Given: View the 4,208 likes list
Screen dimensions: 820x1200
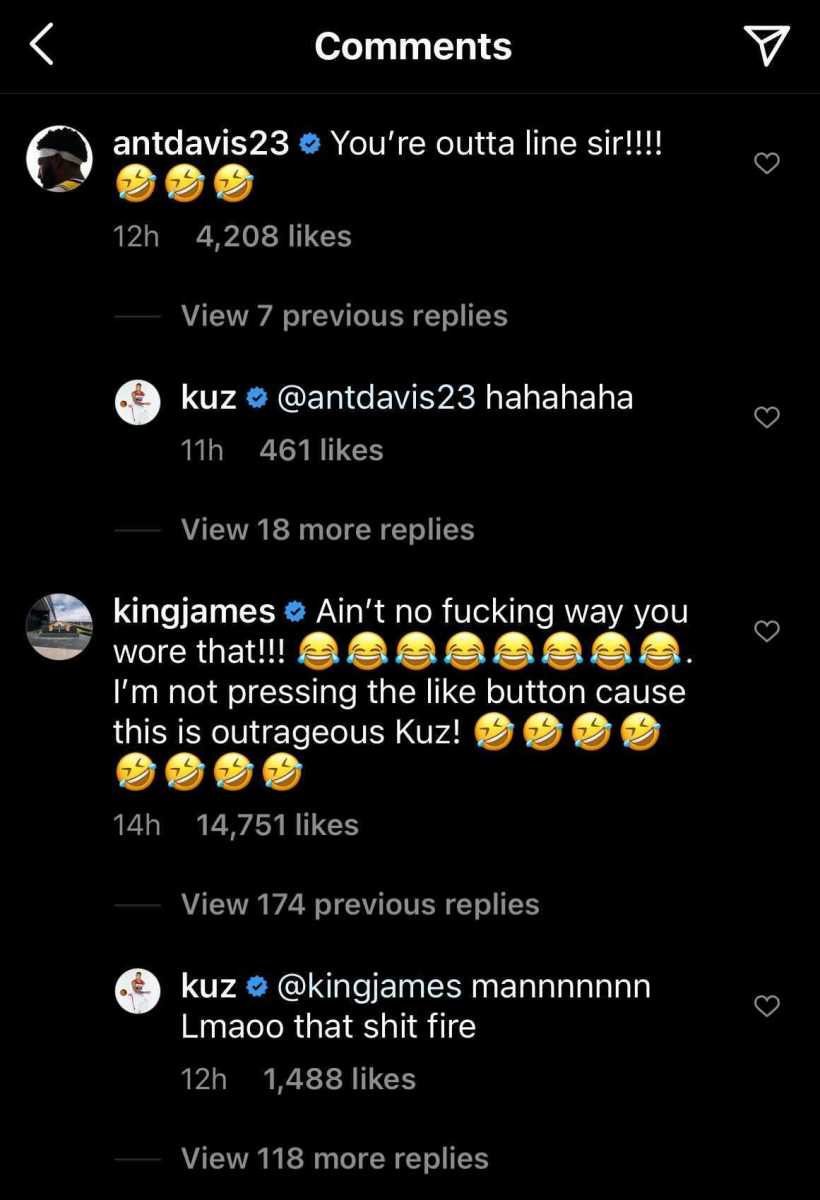Looking at the screenshot, I should 273,237.
